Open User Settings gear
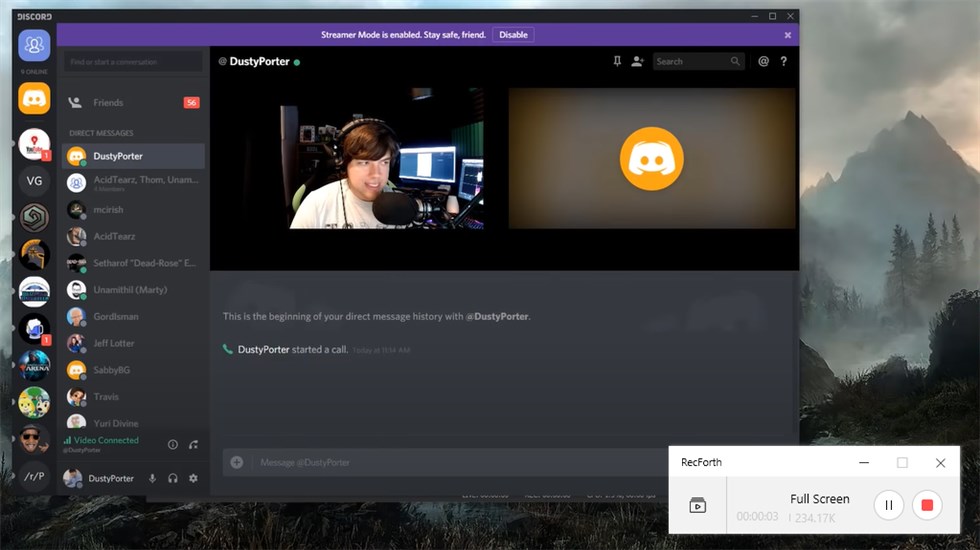The width and height of the screenshot is (980, 550). (194, 478)
